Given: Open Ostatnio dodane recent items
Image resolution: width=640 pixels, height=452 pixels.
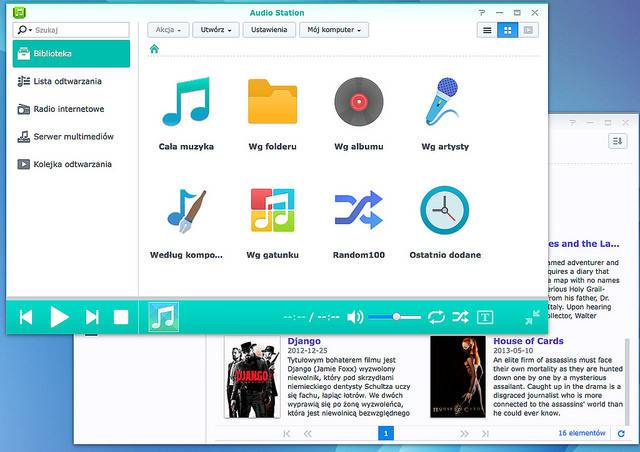Looking at the screenshot, I should (445, 221).
